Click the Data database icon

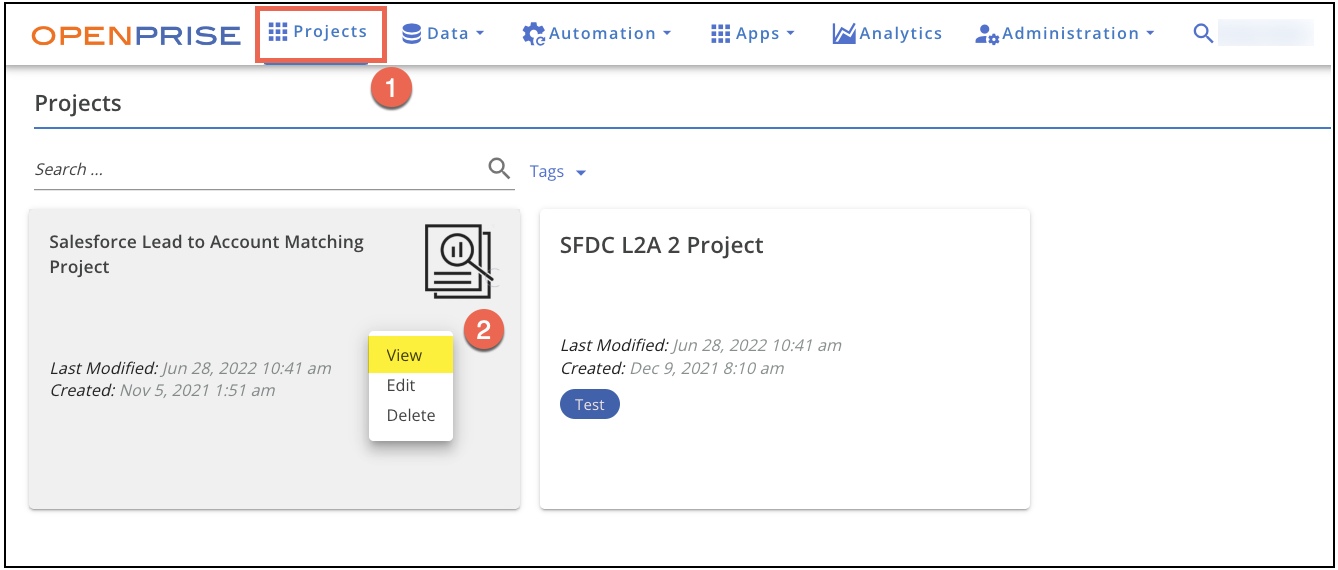411,34
